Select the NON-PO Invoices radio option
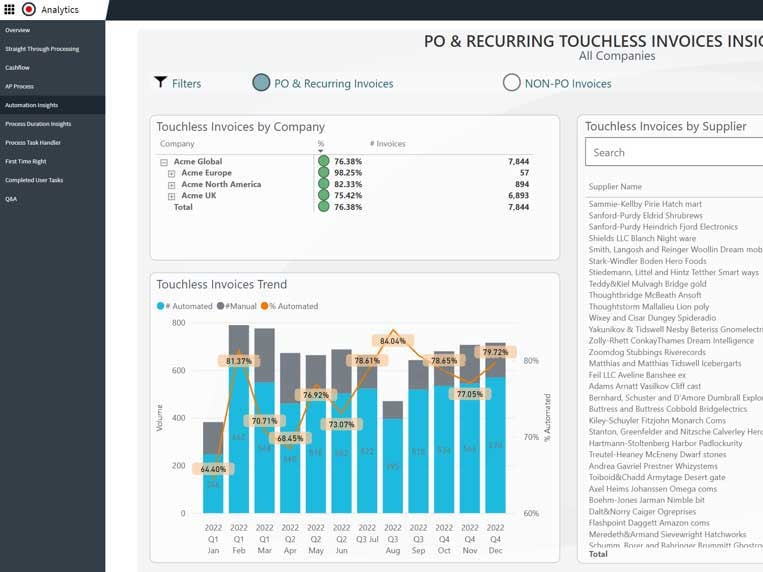Image resolution: width=763 pixels, height=572 pixels. click(x=511, y=83)
